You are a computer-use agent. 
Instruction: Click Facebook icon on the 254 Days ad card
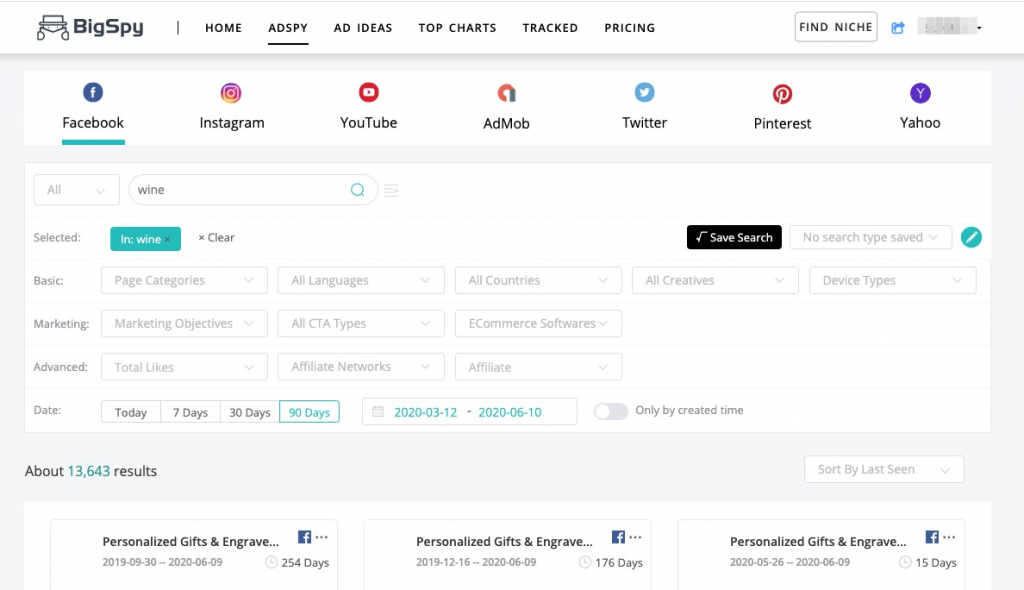tap(304, 537)
